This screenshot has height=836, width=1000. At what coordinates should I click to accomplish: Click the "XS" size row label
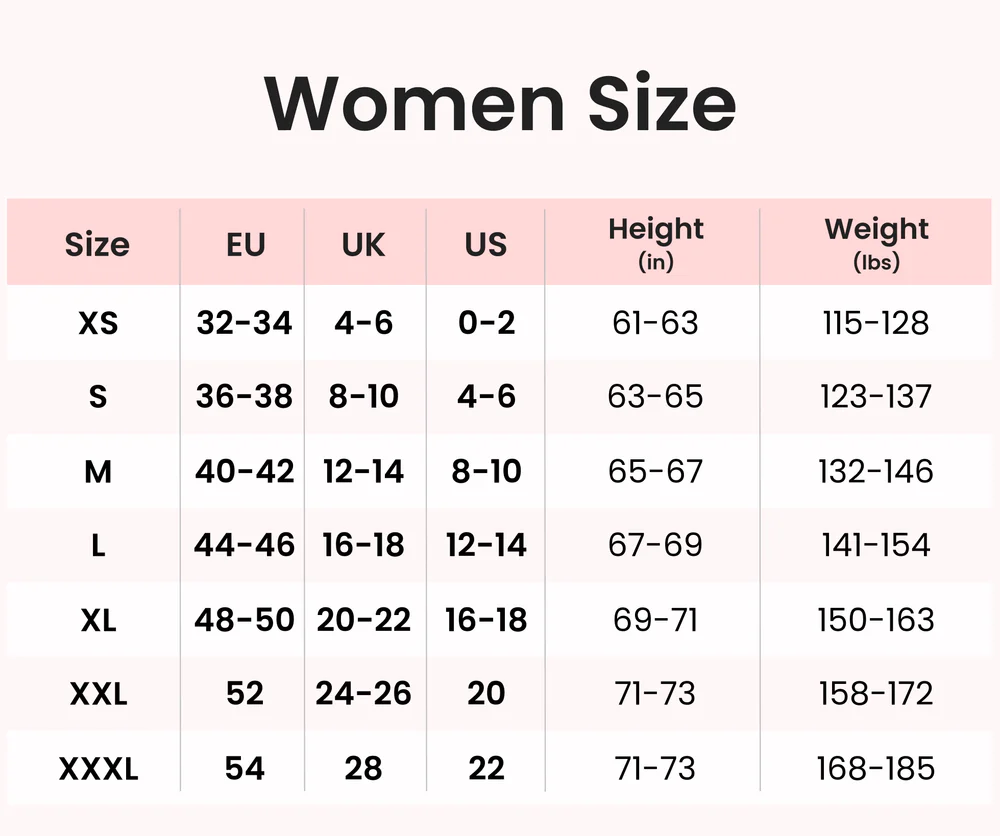98,323
